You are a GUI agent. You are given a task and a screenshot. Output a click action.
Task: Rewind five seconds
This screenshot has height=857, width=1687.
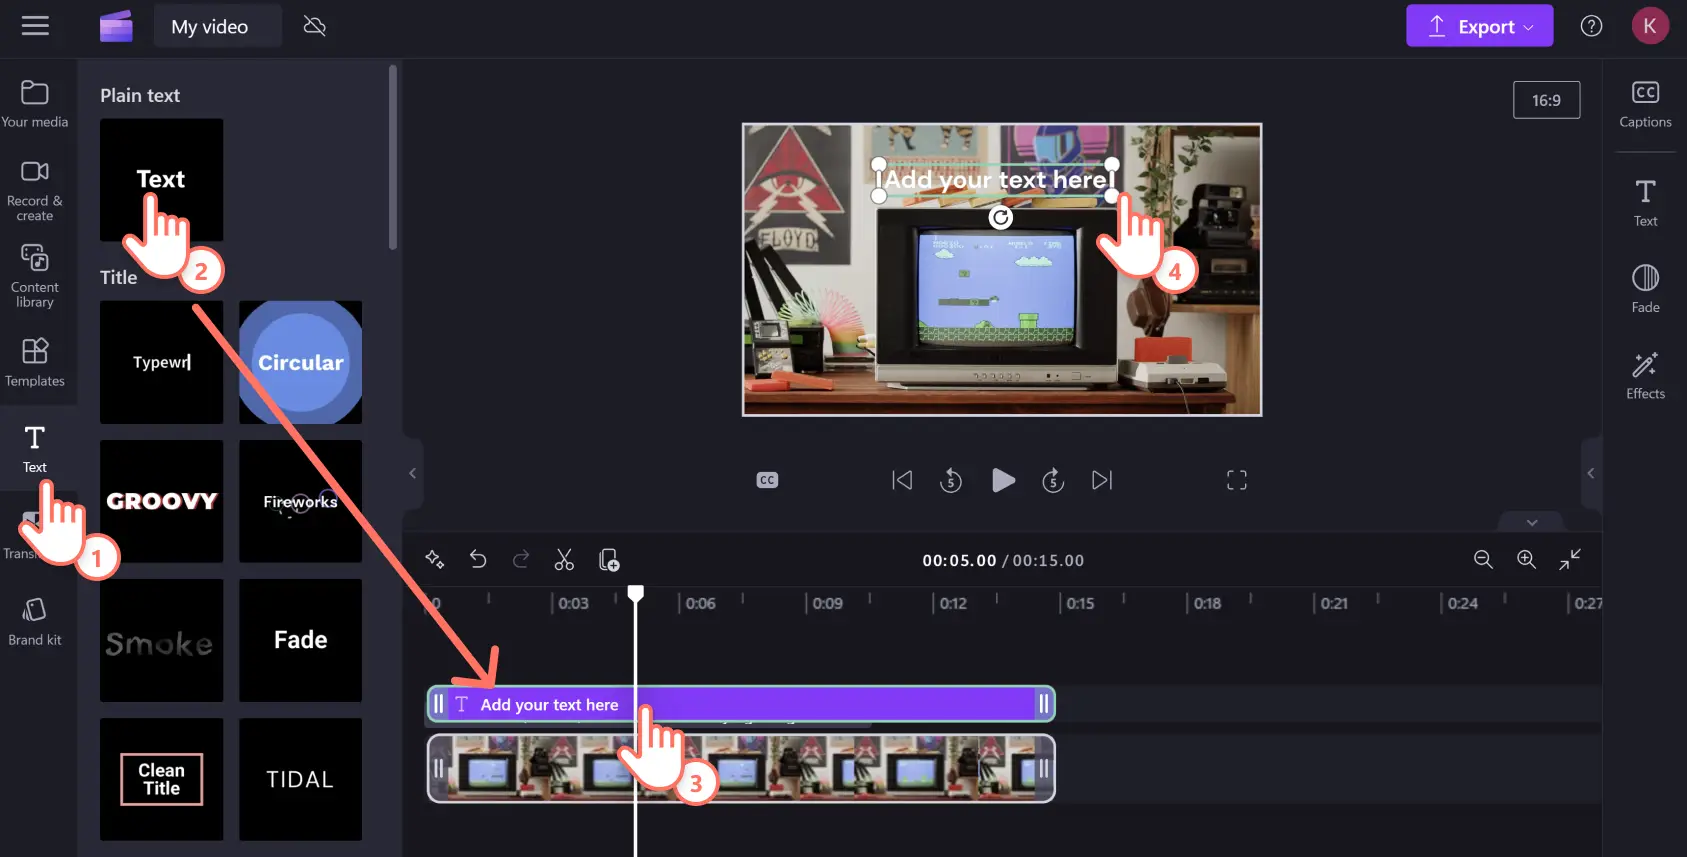(951, 480)
